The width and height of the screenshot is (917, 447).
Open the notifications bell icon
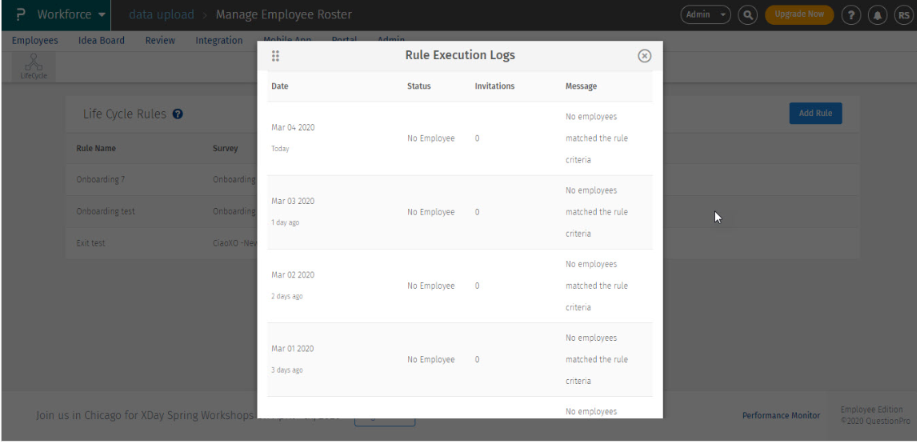click(876, 15)
